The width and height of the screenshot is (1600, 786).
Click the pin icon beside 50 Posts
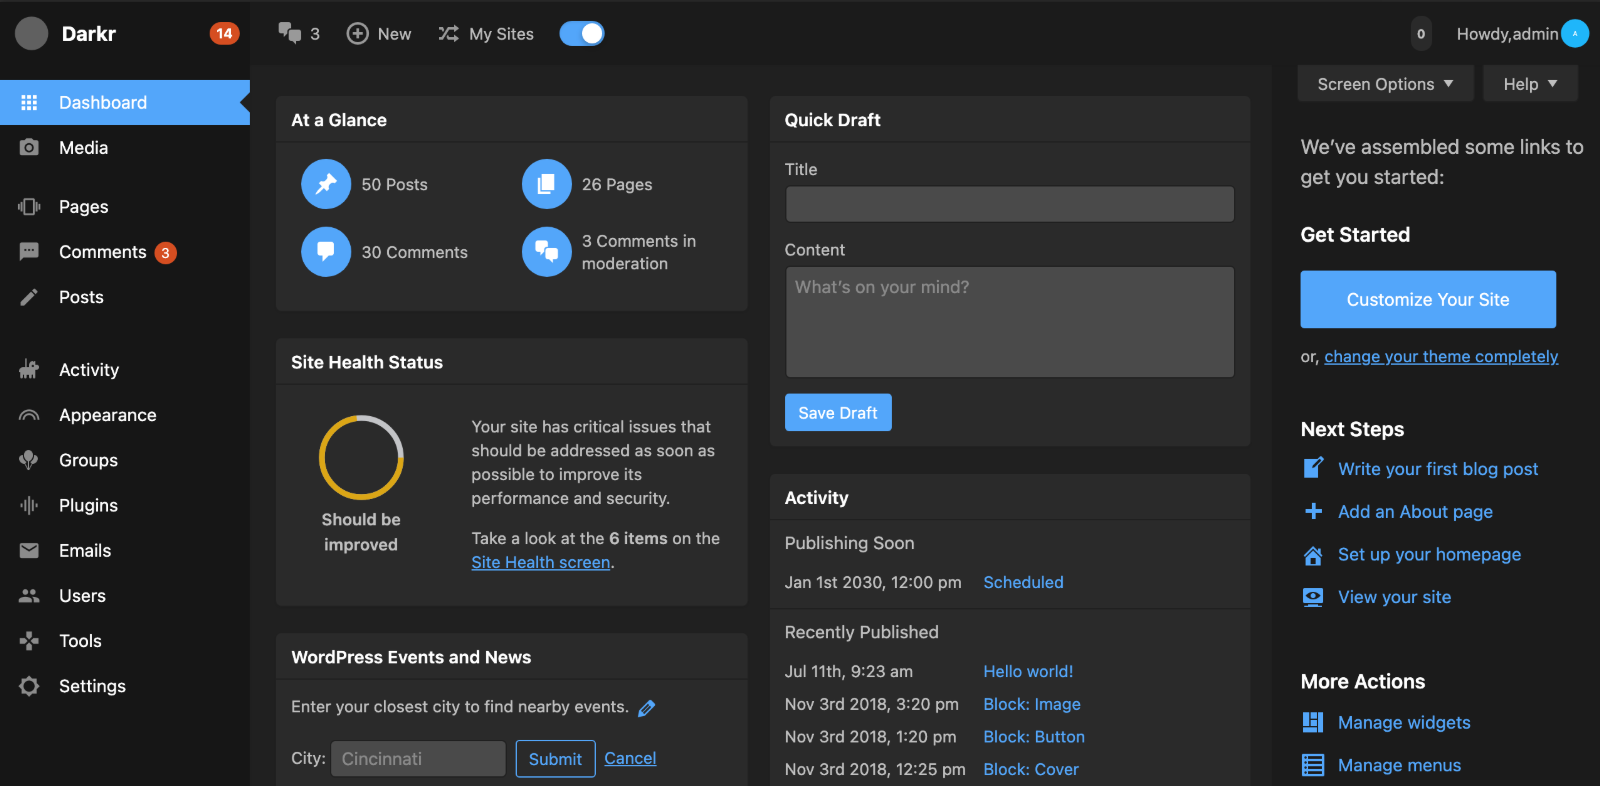click(x=326, y=184)
